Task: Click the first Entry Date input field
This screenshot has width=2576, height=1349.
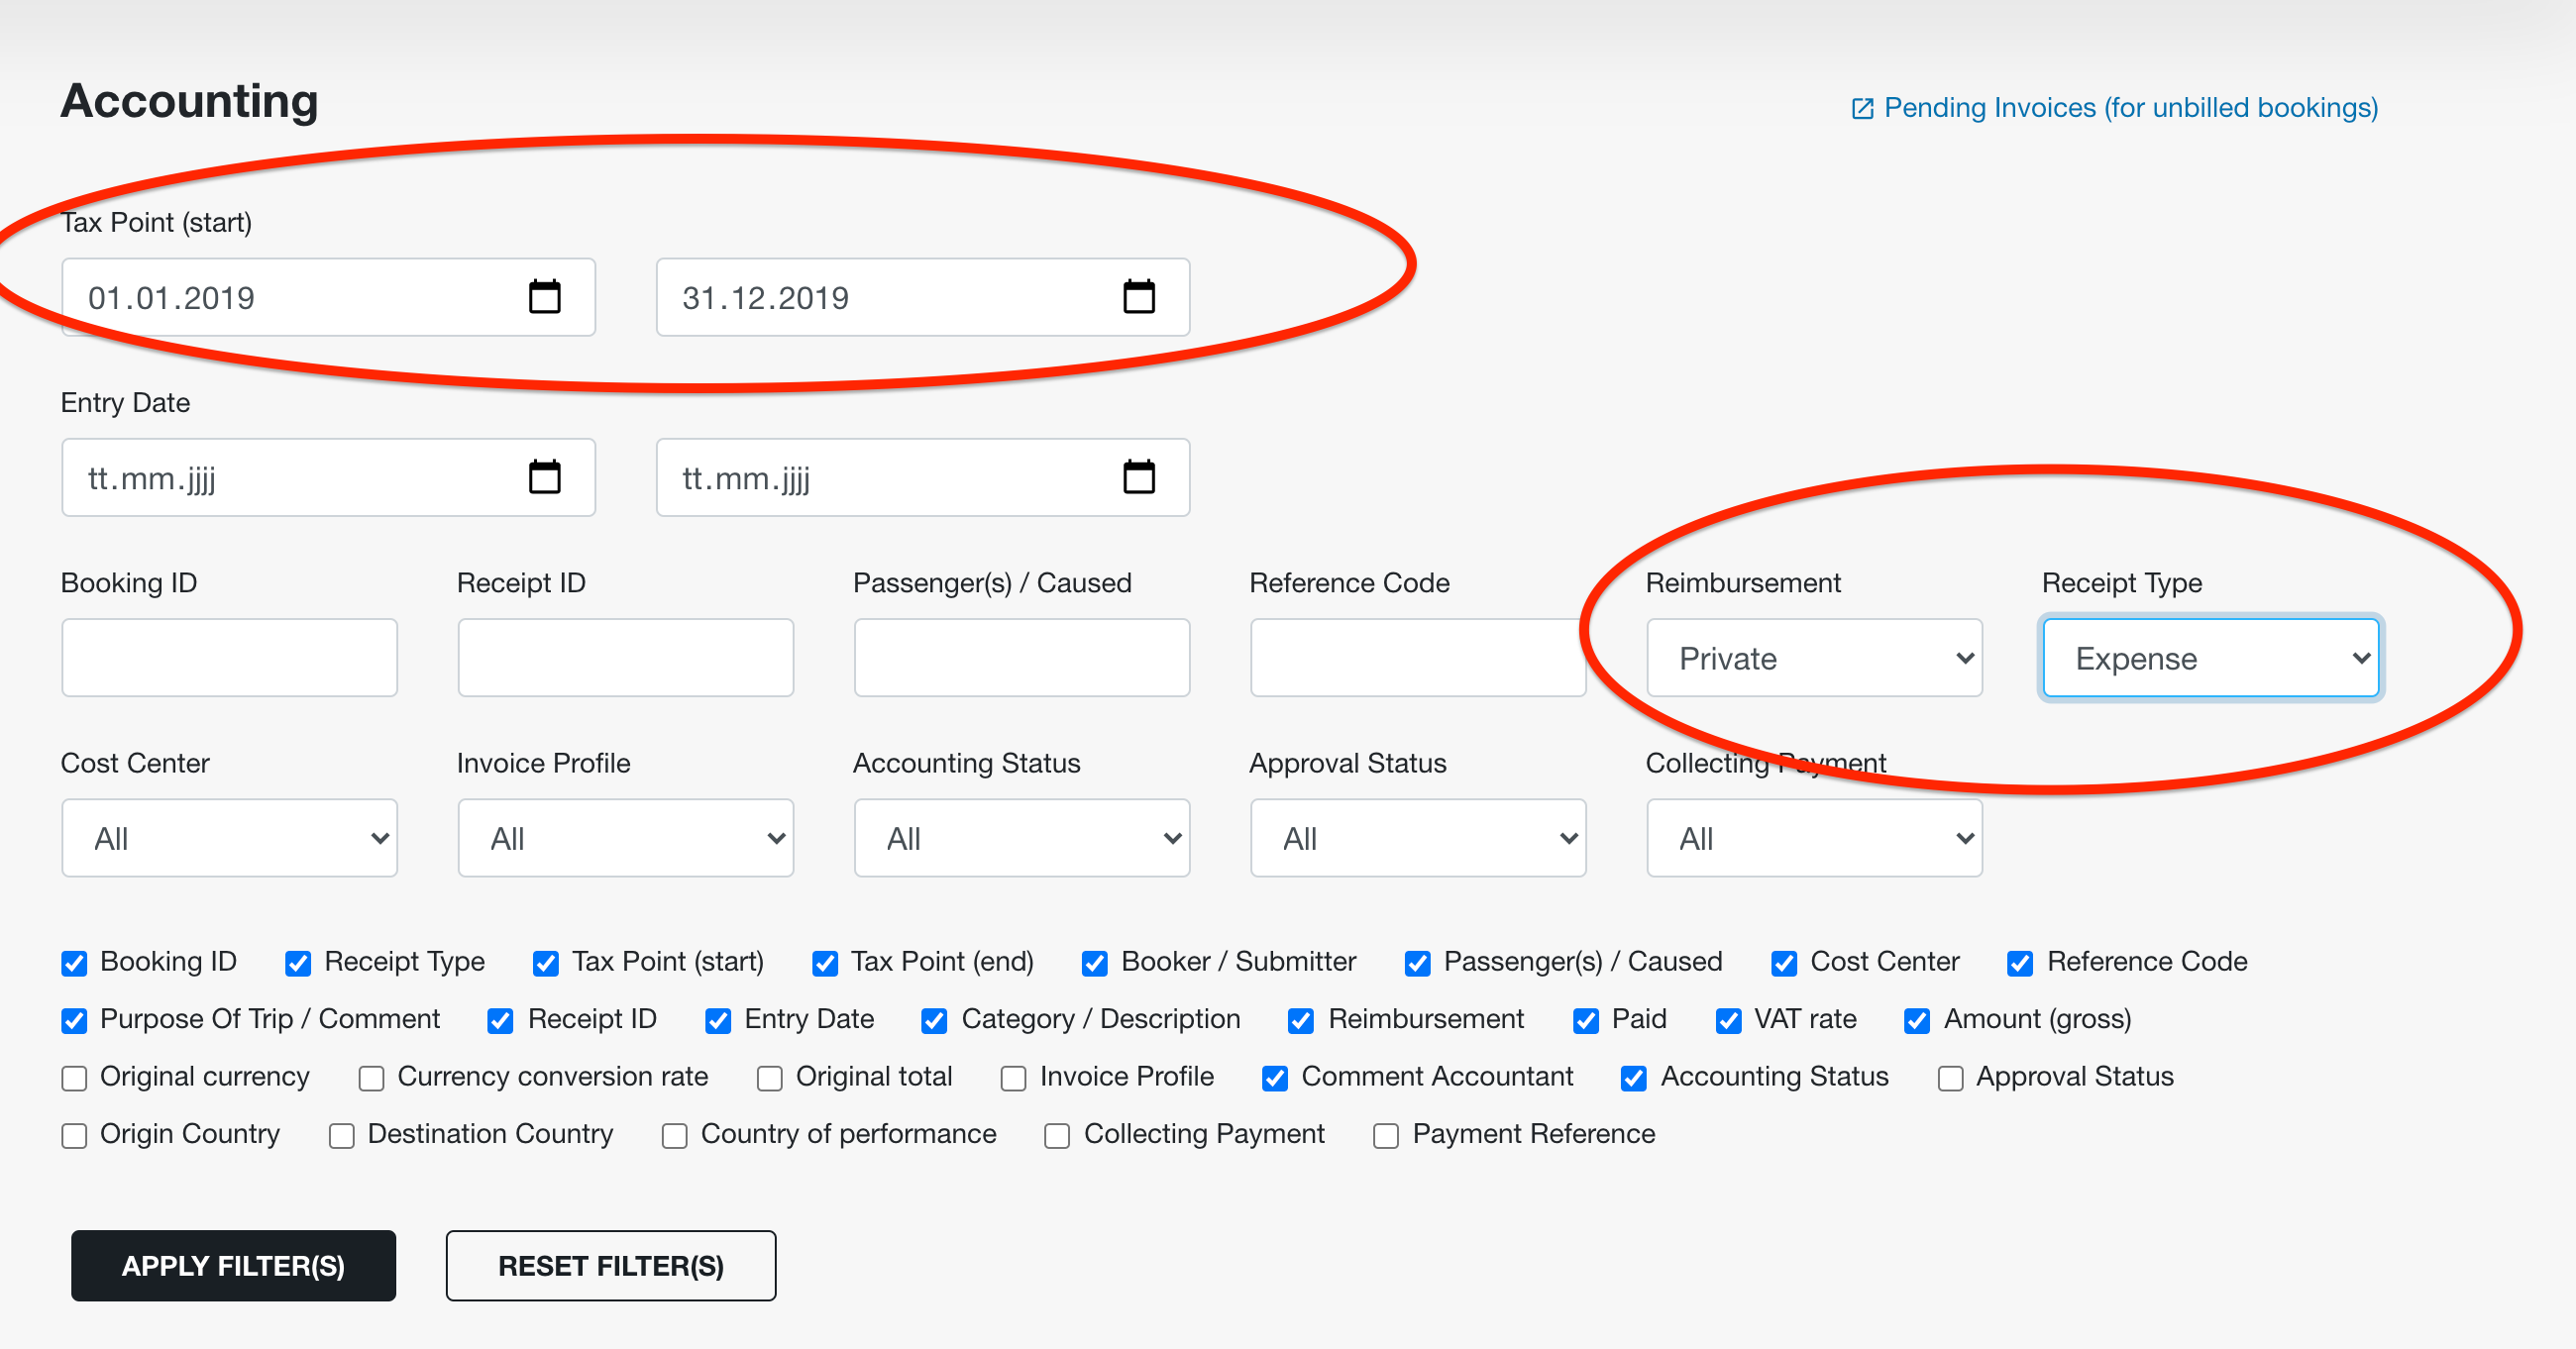Action: [x=328, y=477]
